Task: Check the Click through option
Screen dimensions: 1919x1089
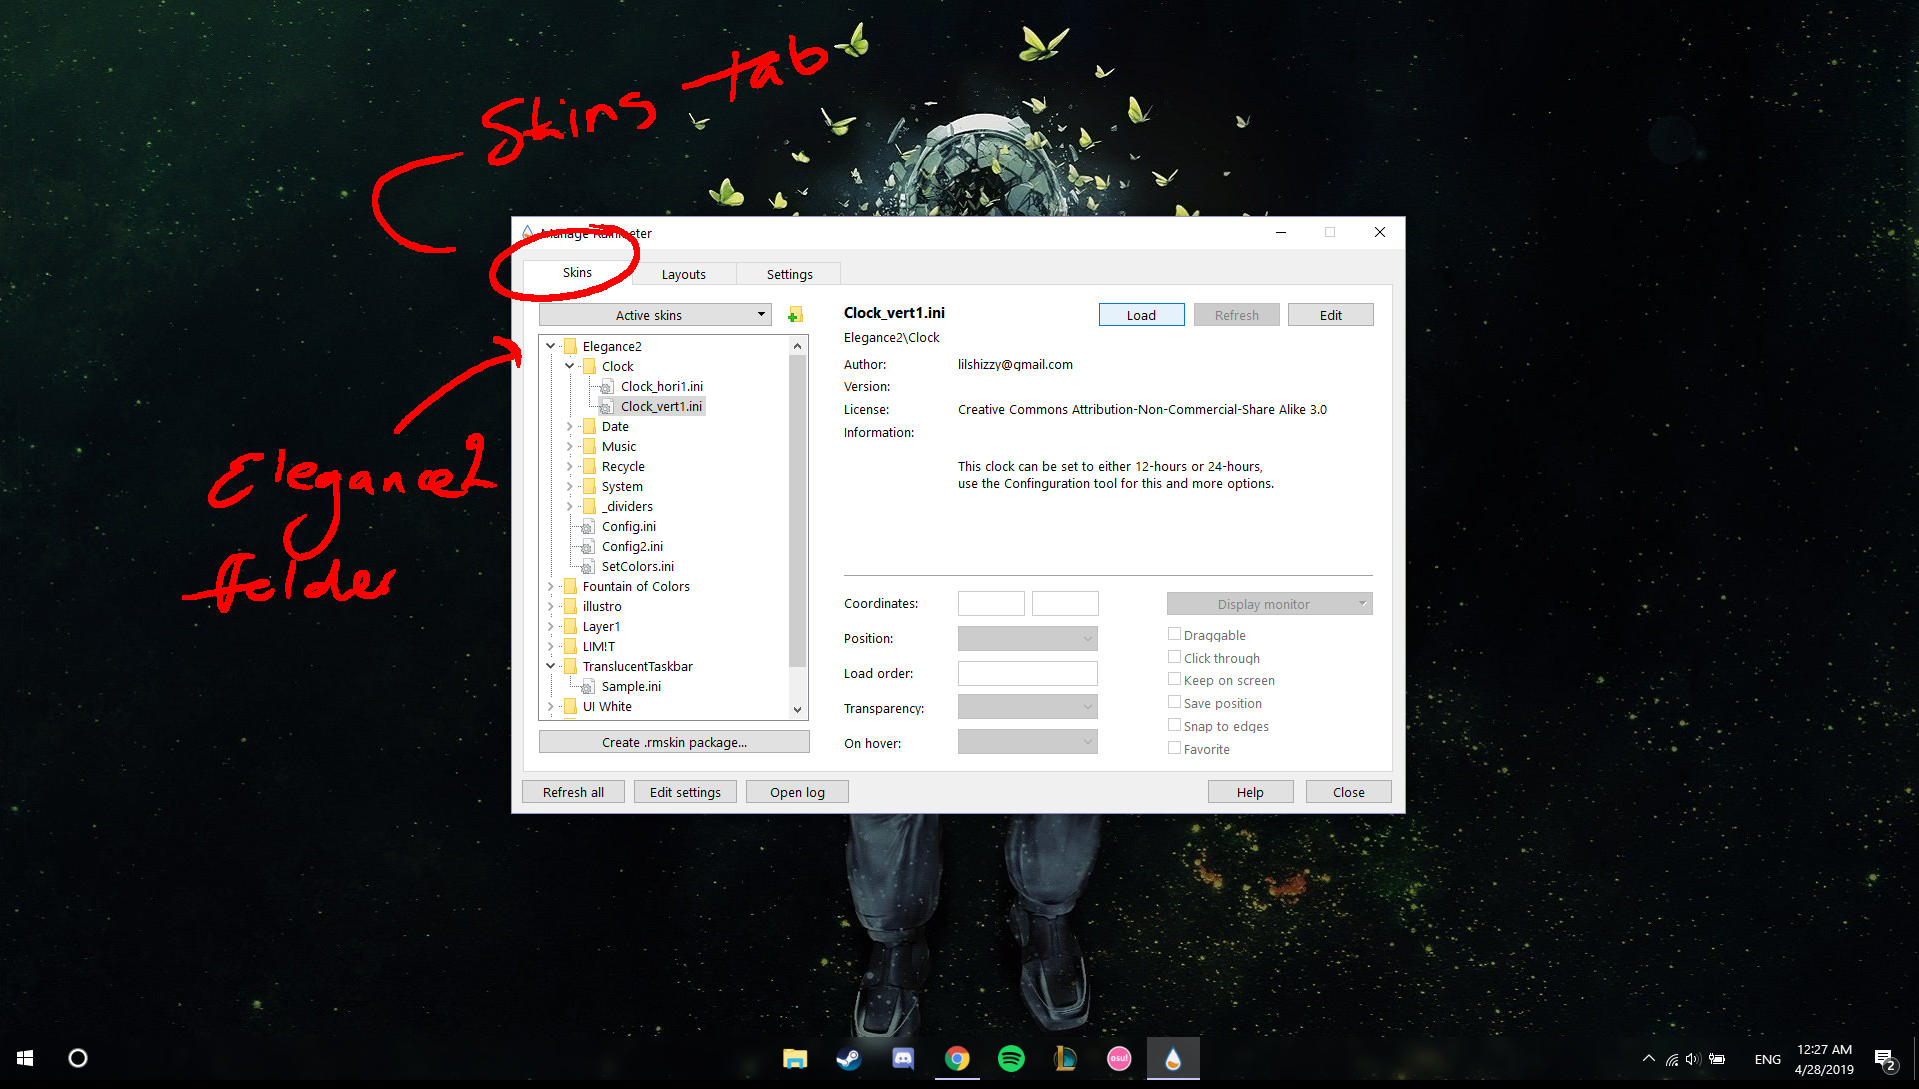Action: [1174, 657]
